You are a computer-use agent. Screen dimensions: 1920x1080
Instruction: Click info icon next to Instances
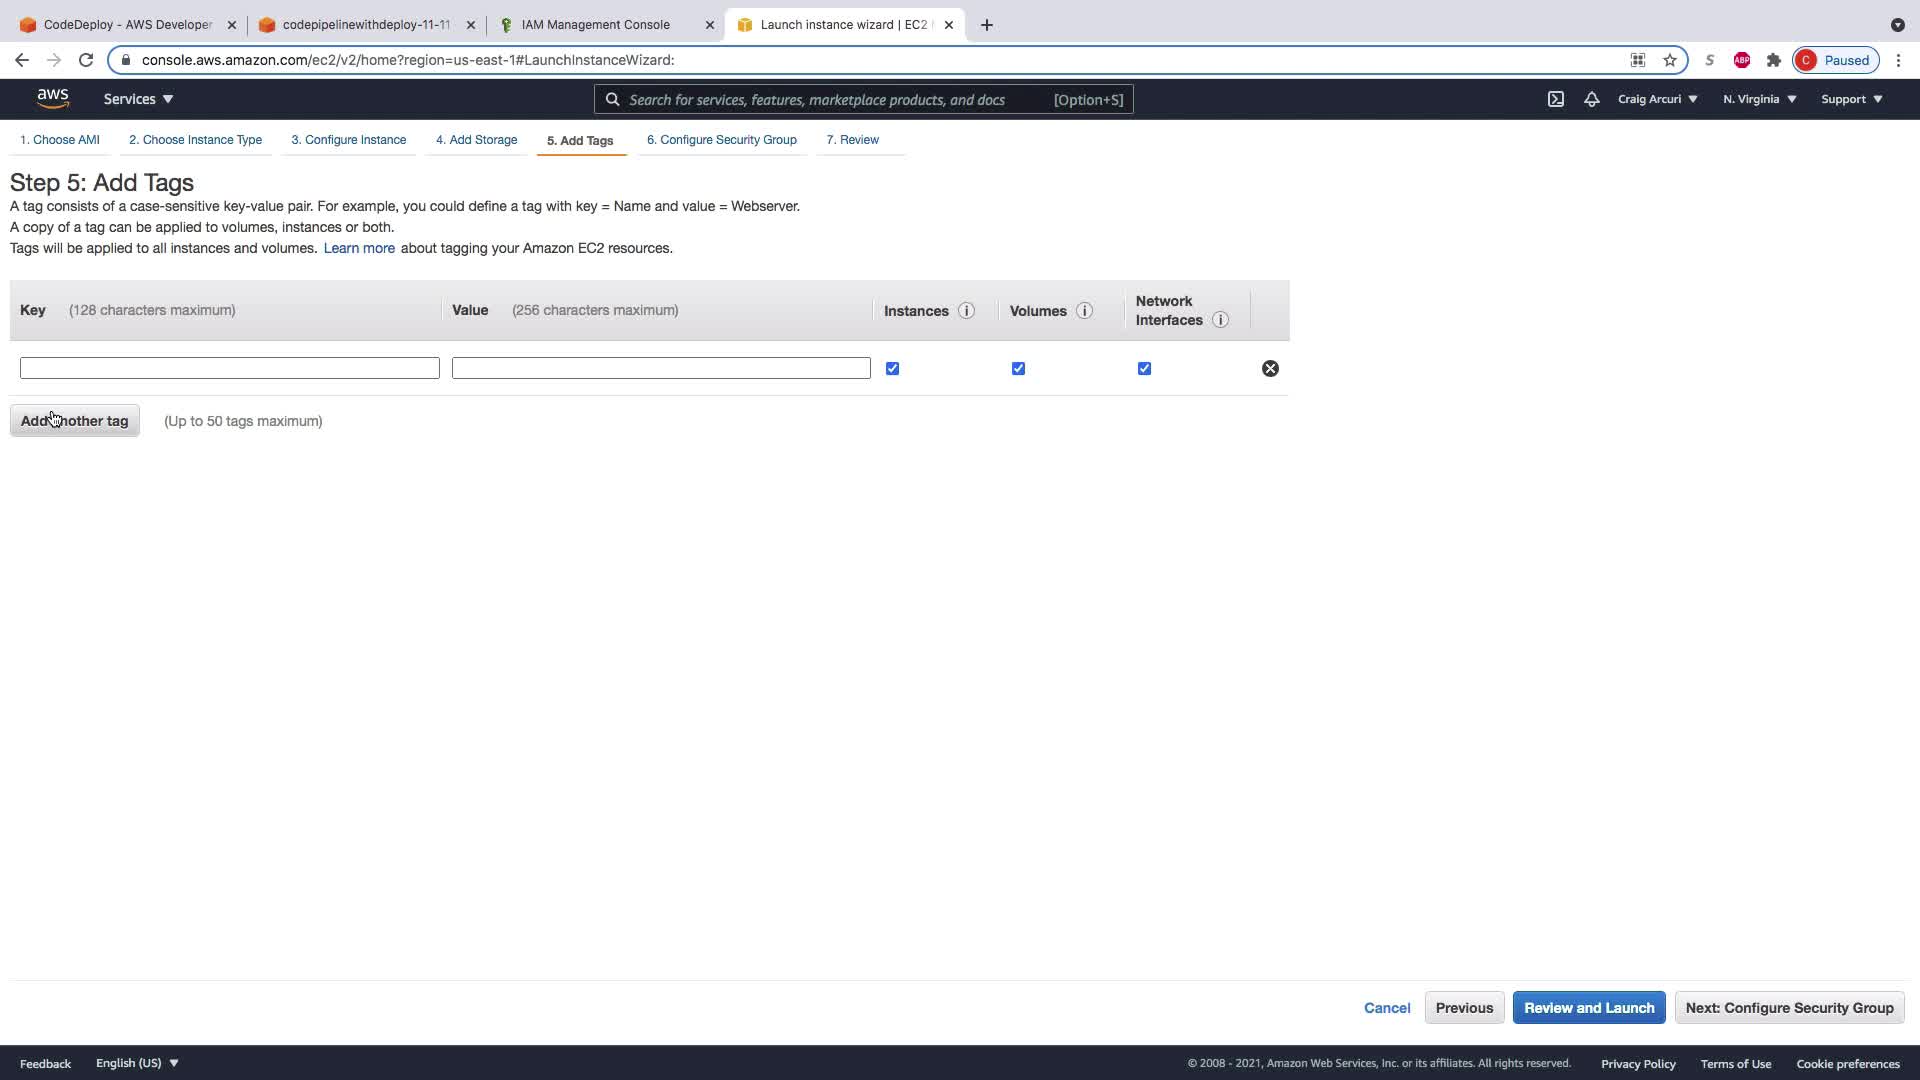[x=966, y=311]
